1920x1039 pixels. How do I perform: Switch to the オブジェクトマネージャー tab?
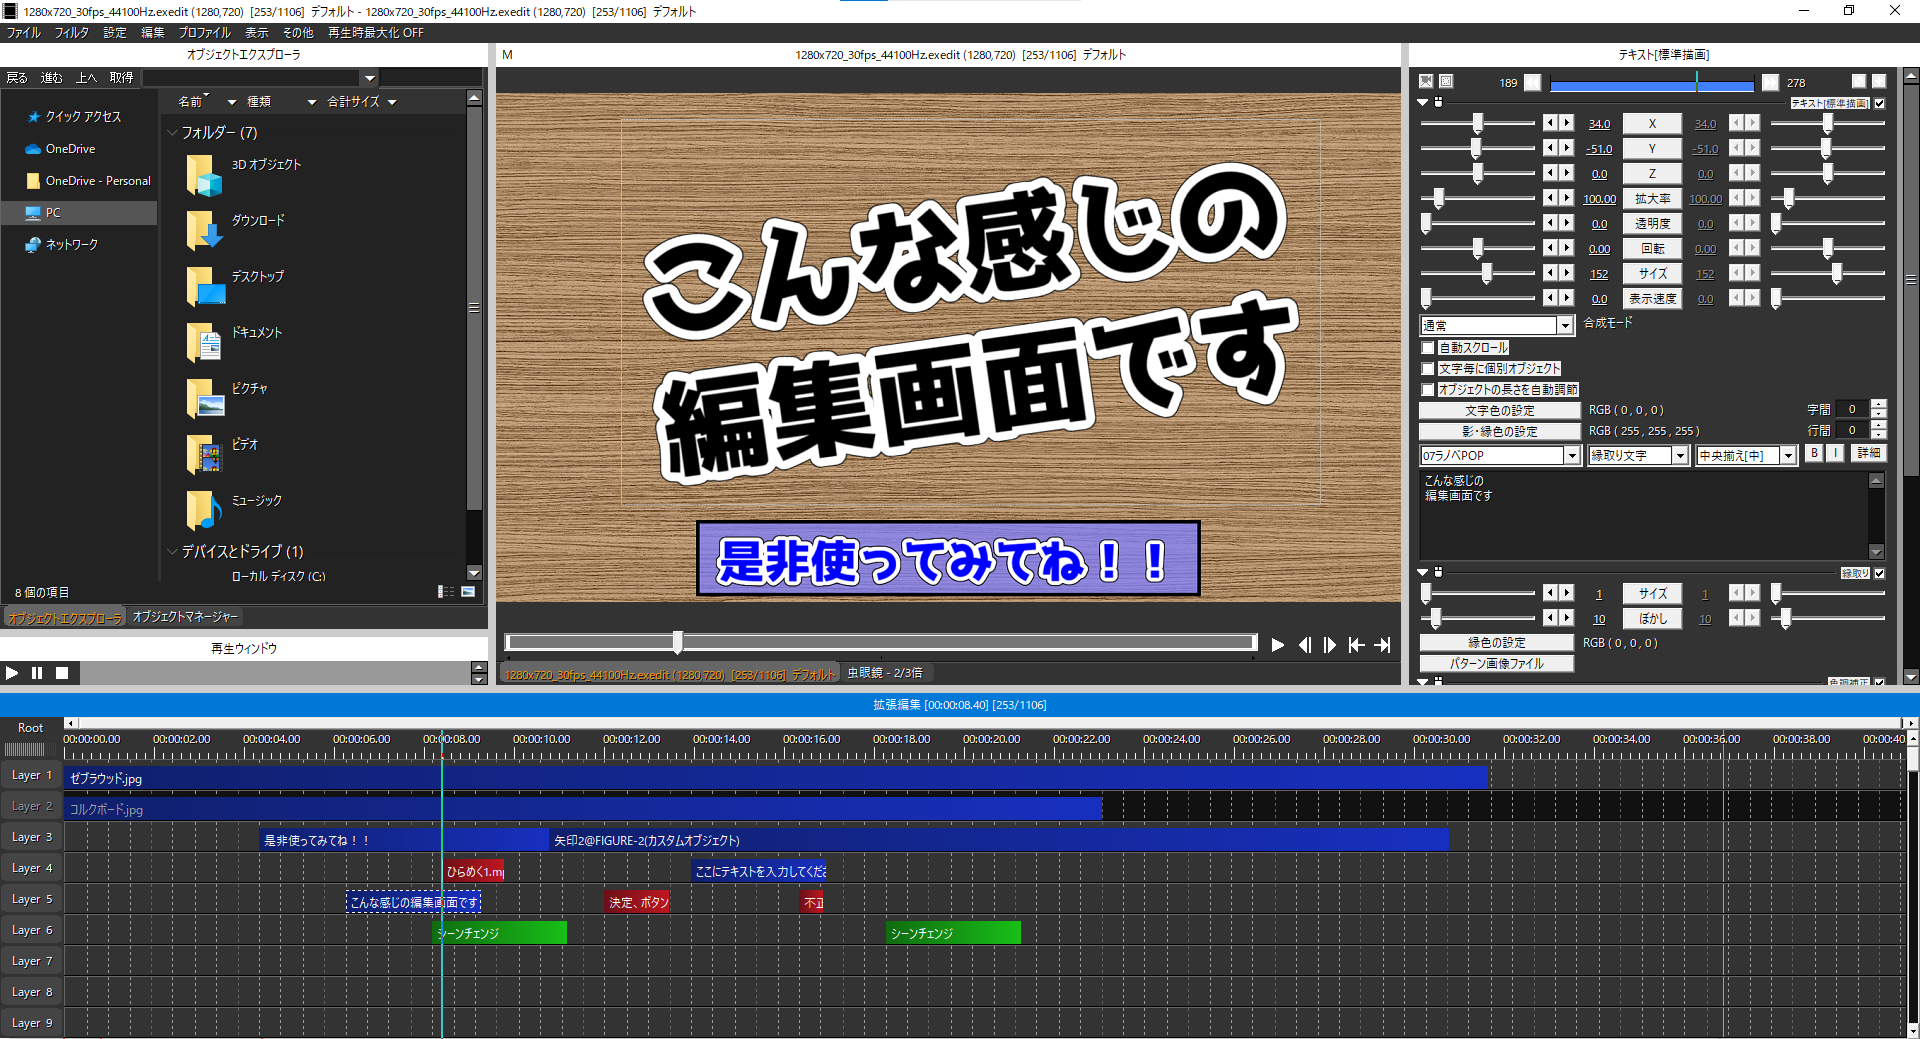click(x=184, y=617)
